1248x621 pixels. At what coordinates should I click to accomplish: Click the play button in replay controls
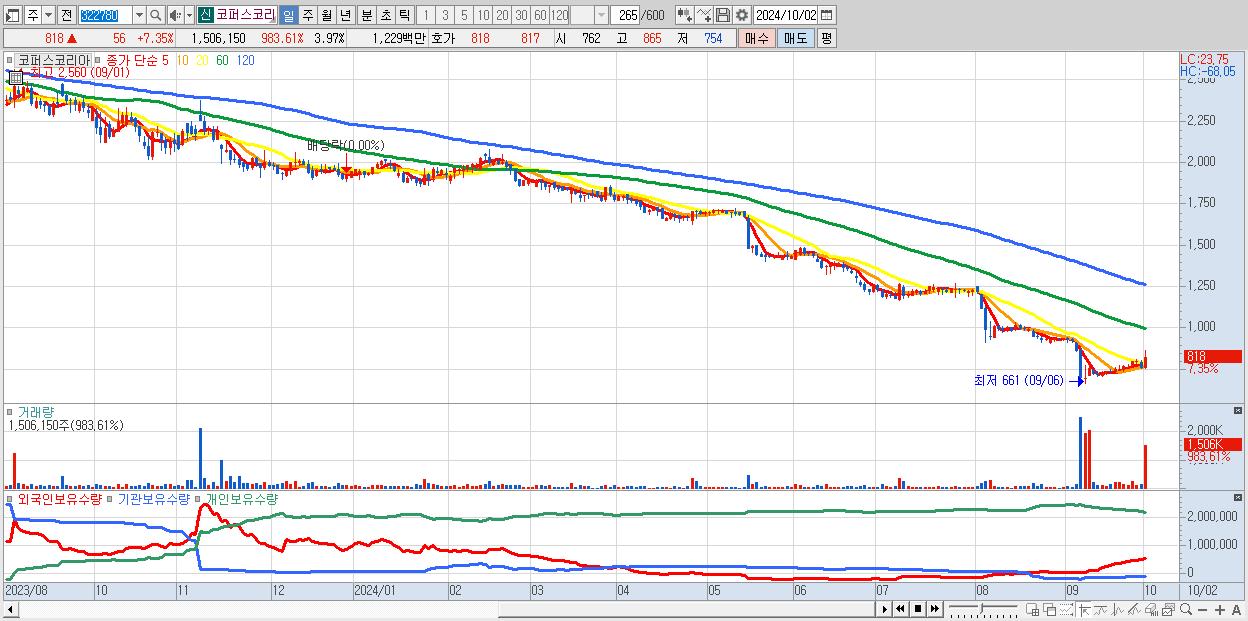885,609
